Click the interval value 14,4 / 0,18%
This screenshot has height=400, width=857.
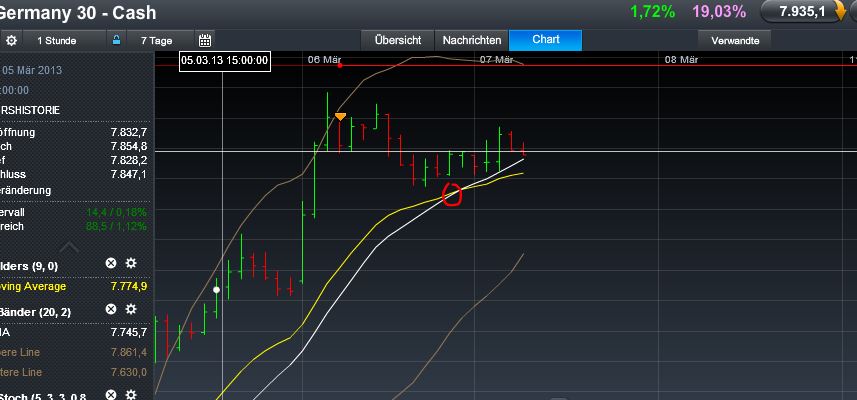pos(116,212)
